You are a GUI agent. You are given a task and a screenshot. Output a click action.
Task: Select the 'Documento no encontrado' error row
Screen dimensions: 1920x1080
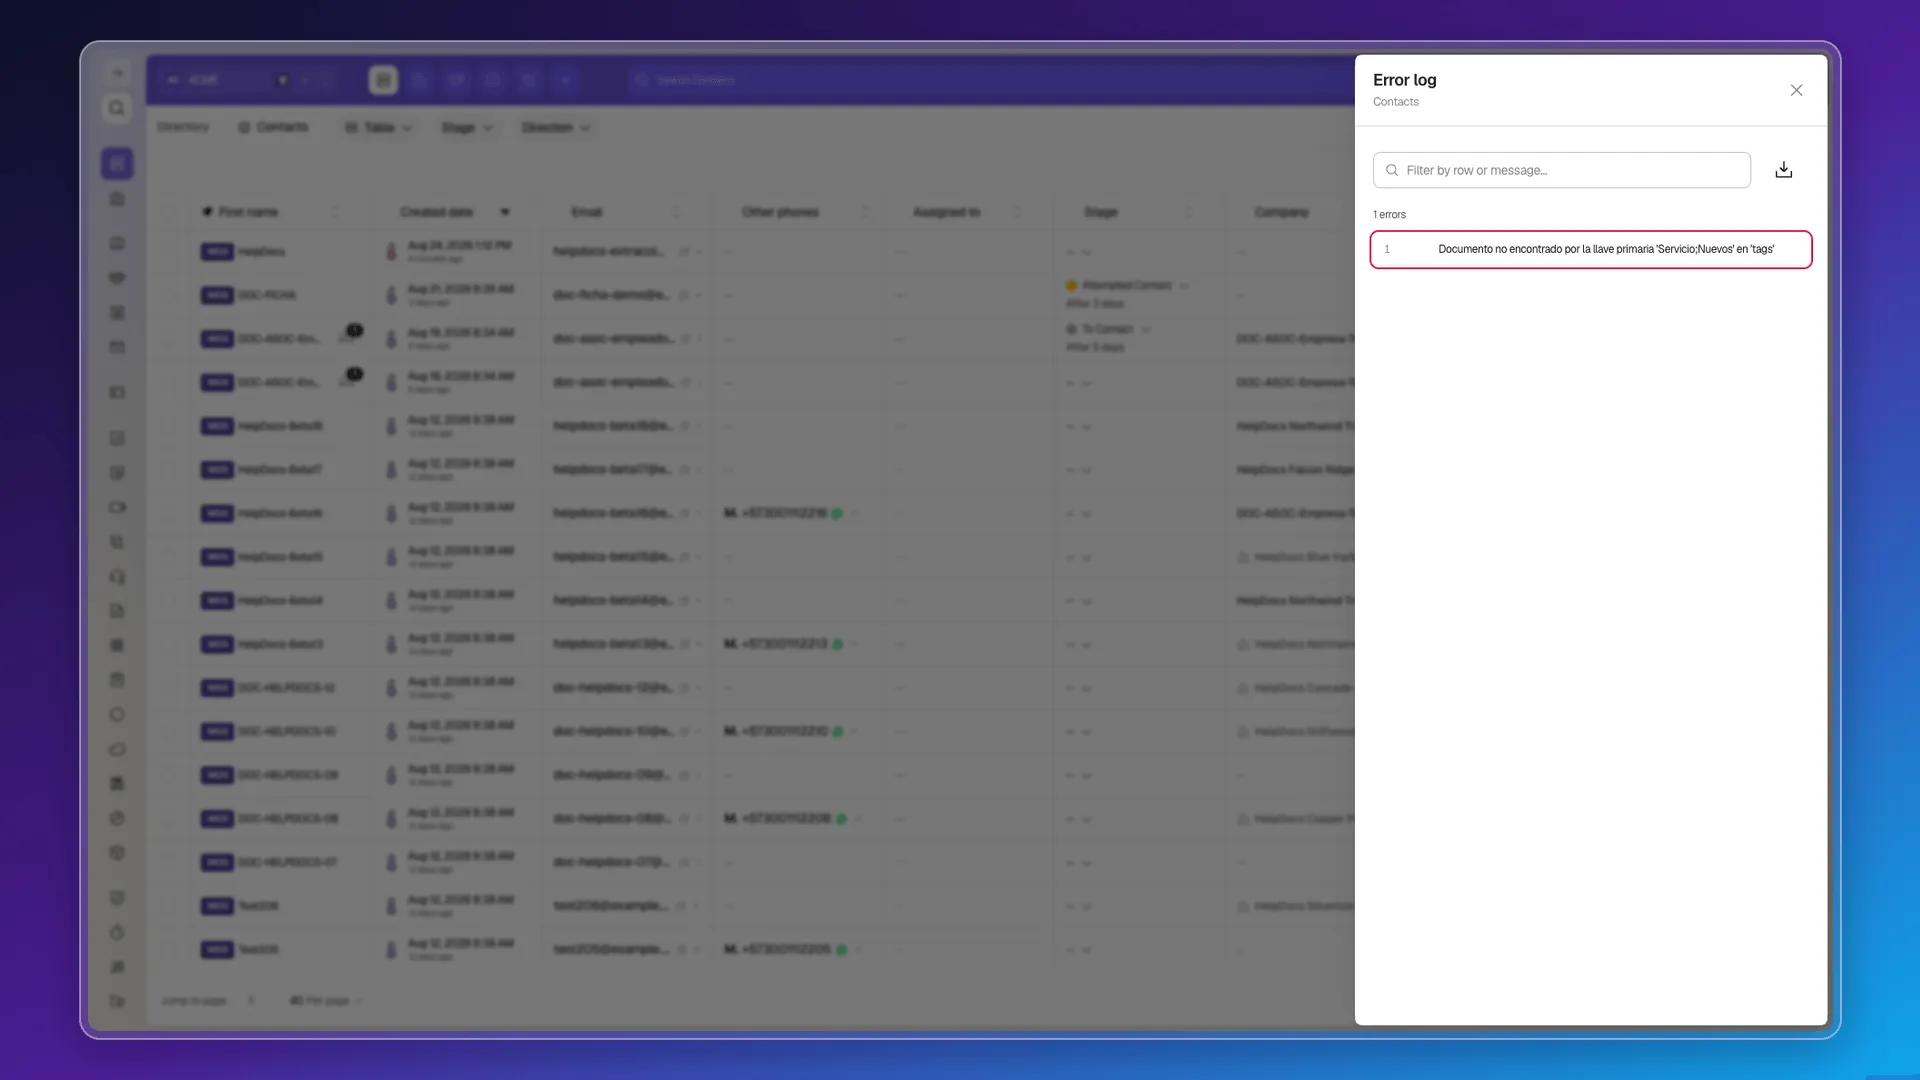click(x=1590, y=249)
